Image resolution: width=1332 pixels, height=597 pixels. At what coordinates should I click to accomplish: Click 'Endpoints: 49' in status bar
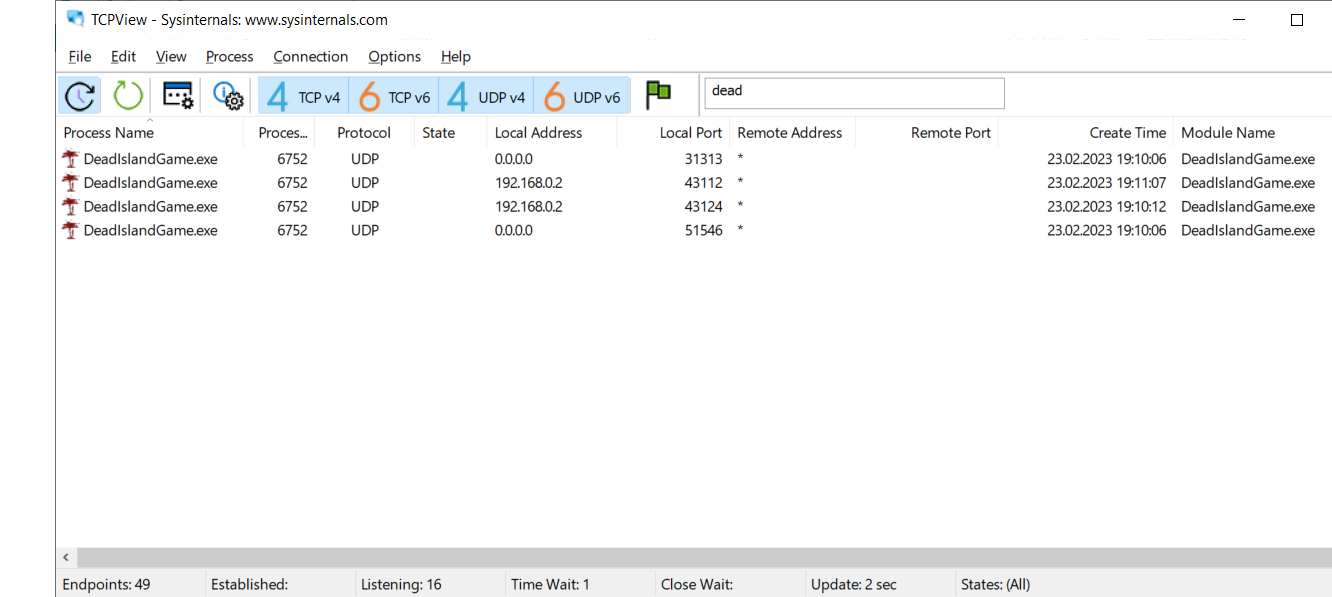[106, 584]
